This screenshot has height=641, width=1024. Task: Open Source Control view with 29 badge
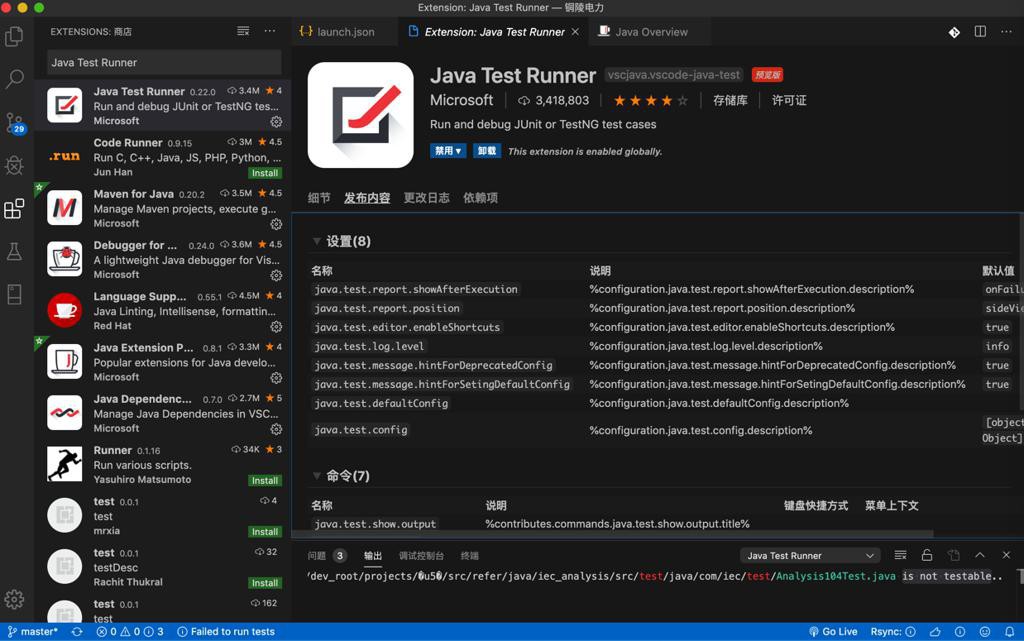click(x=14, y=123)
